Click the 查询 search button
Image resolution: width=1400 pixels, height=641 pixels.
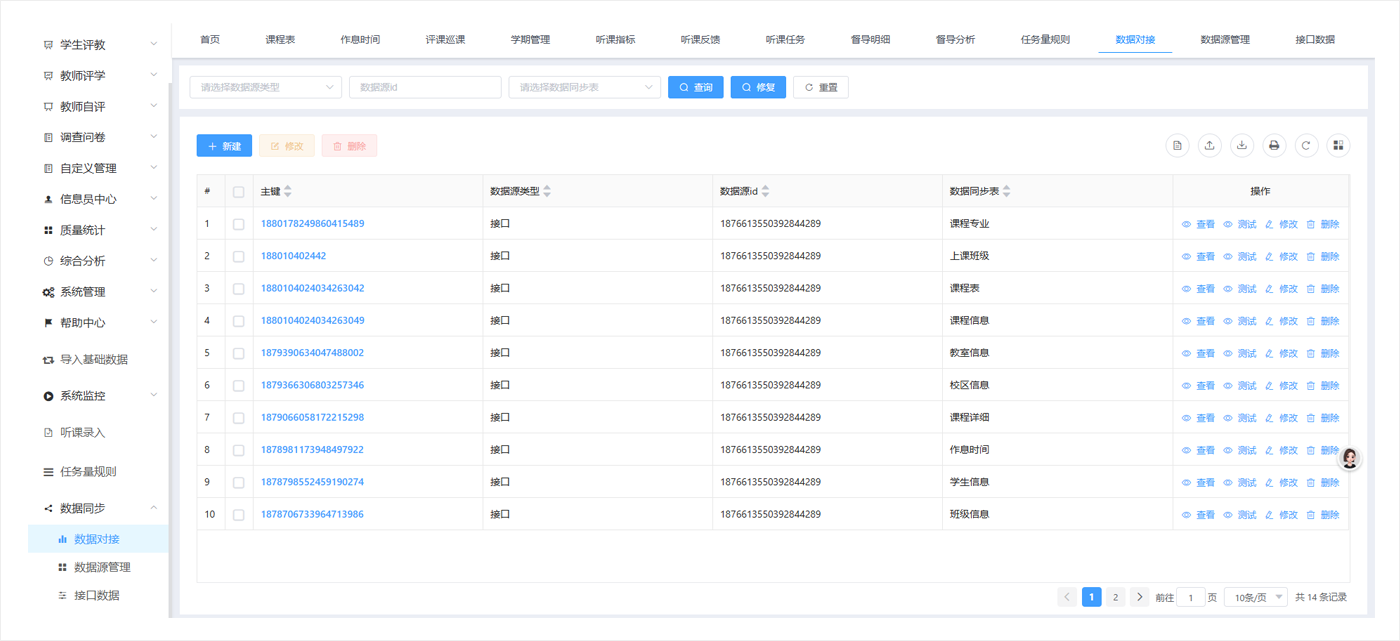695,88
